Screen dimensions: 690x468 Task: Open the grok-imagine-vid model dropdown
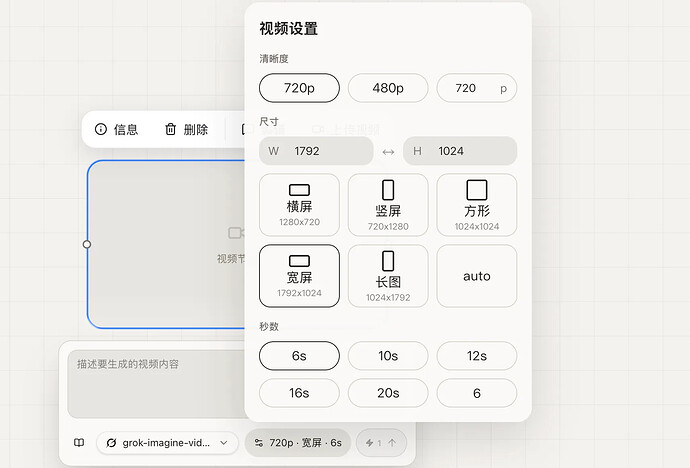coord(167,442)
